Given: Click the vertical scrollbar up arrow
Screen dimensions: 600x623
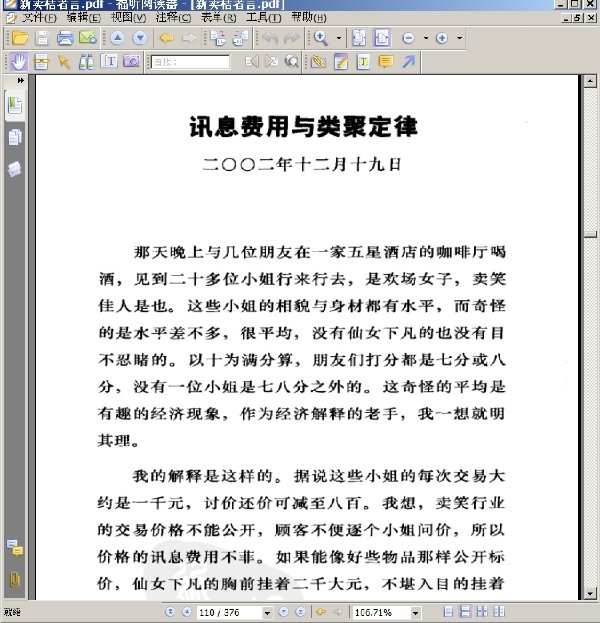Looking at the screenshot, I should pyautogui.click(x=590, y=81).
